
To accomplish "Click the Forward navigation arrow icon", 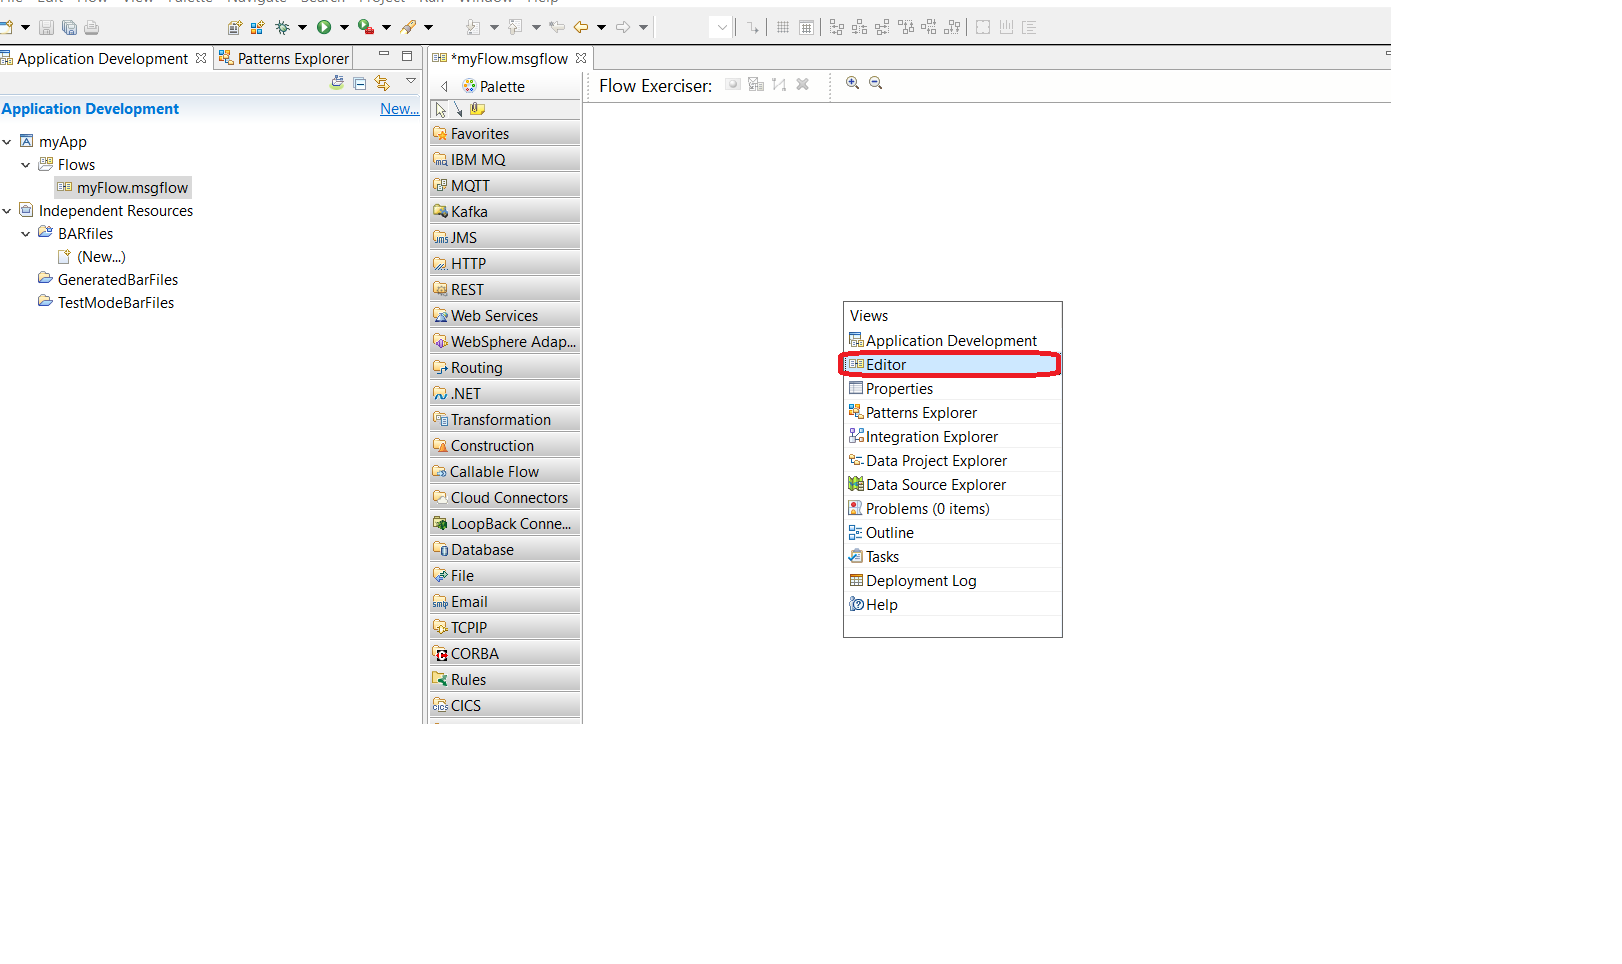I will click(x=623, y=27).
